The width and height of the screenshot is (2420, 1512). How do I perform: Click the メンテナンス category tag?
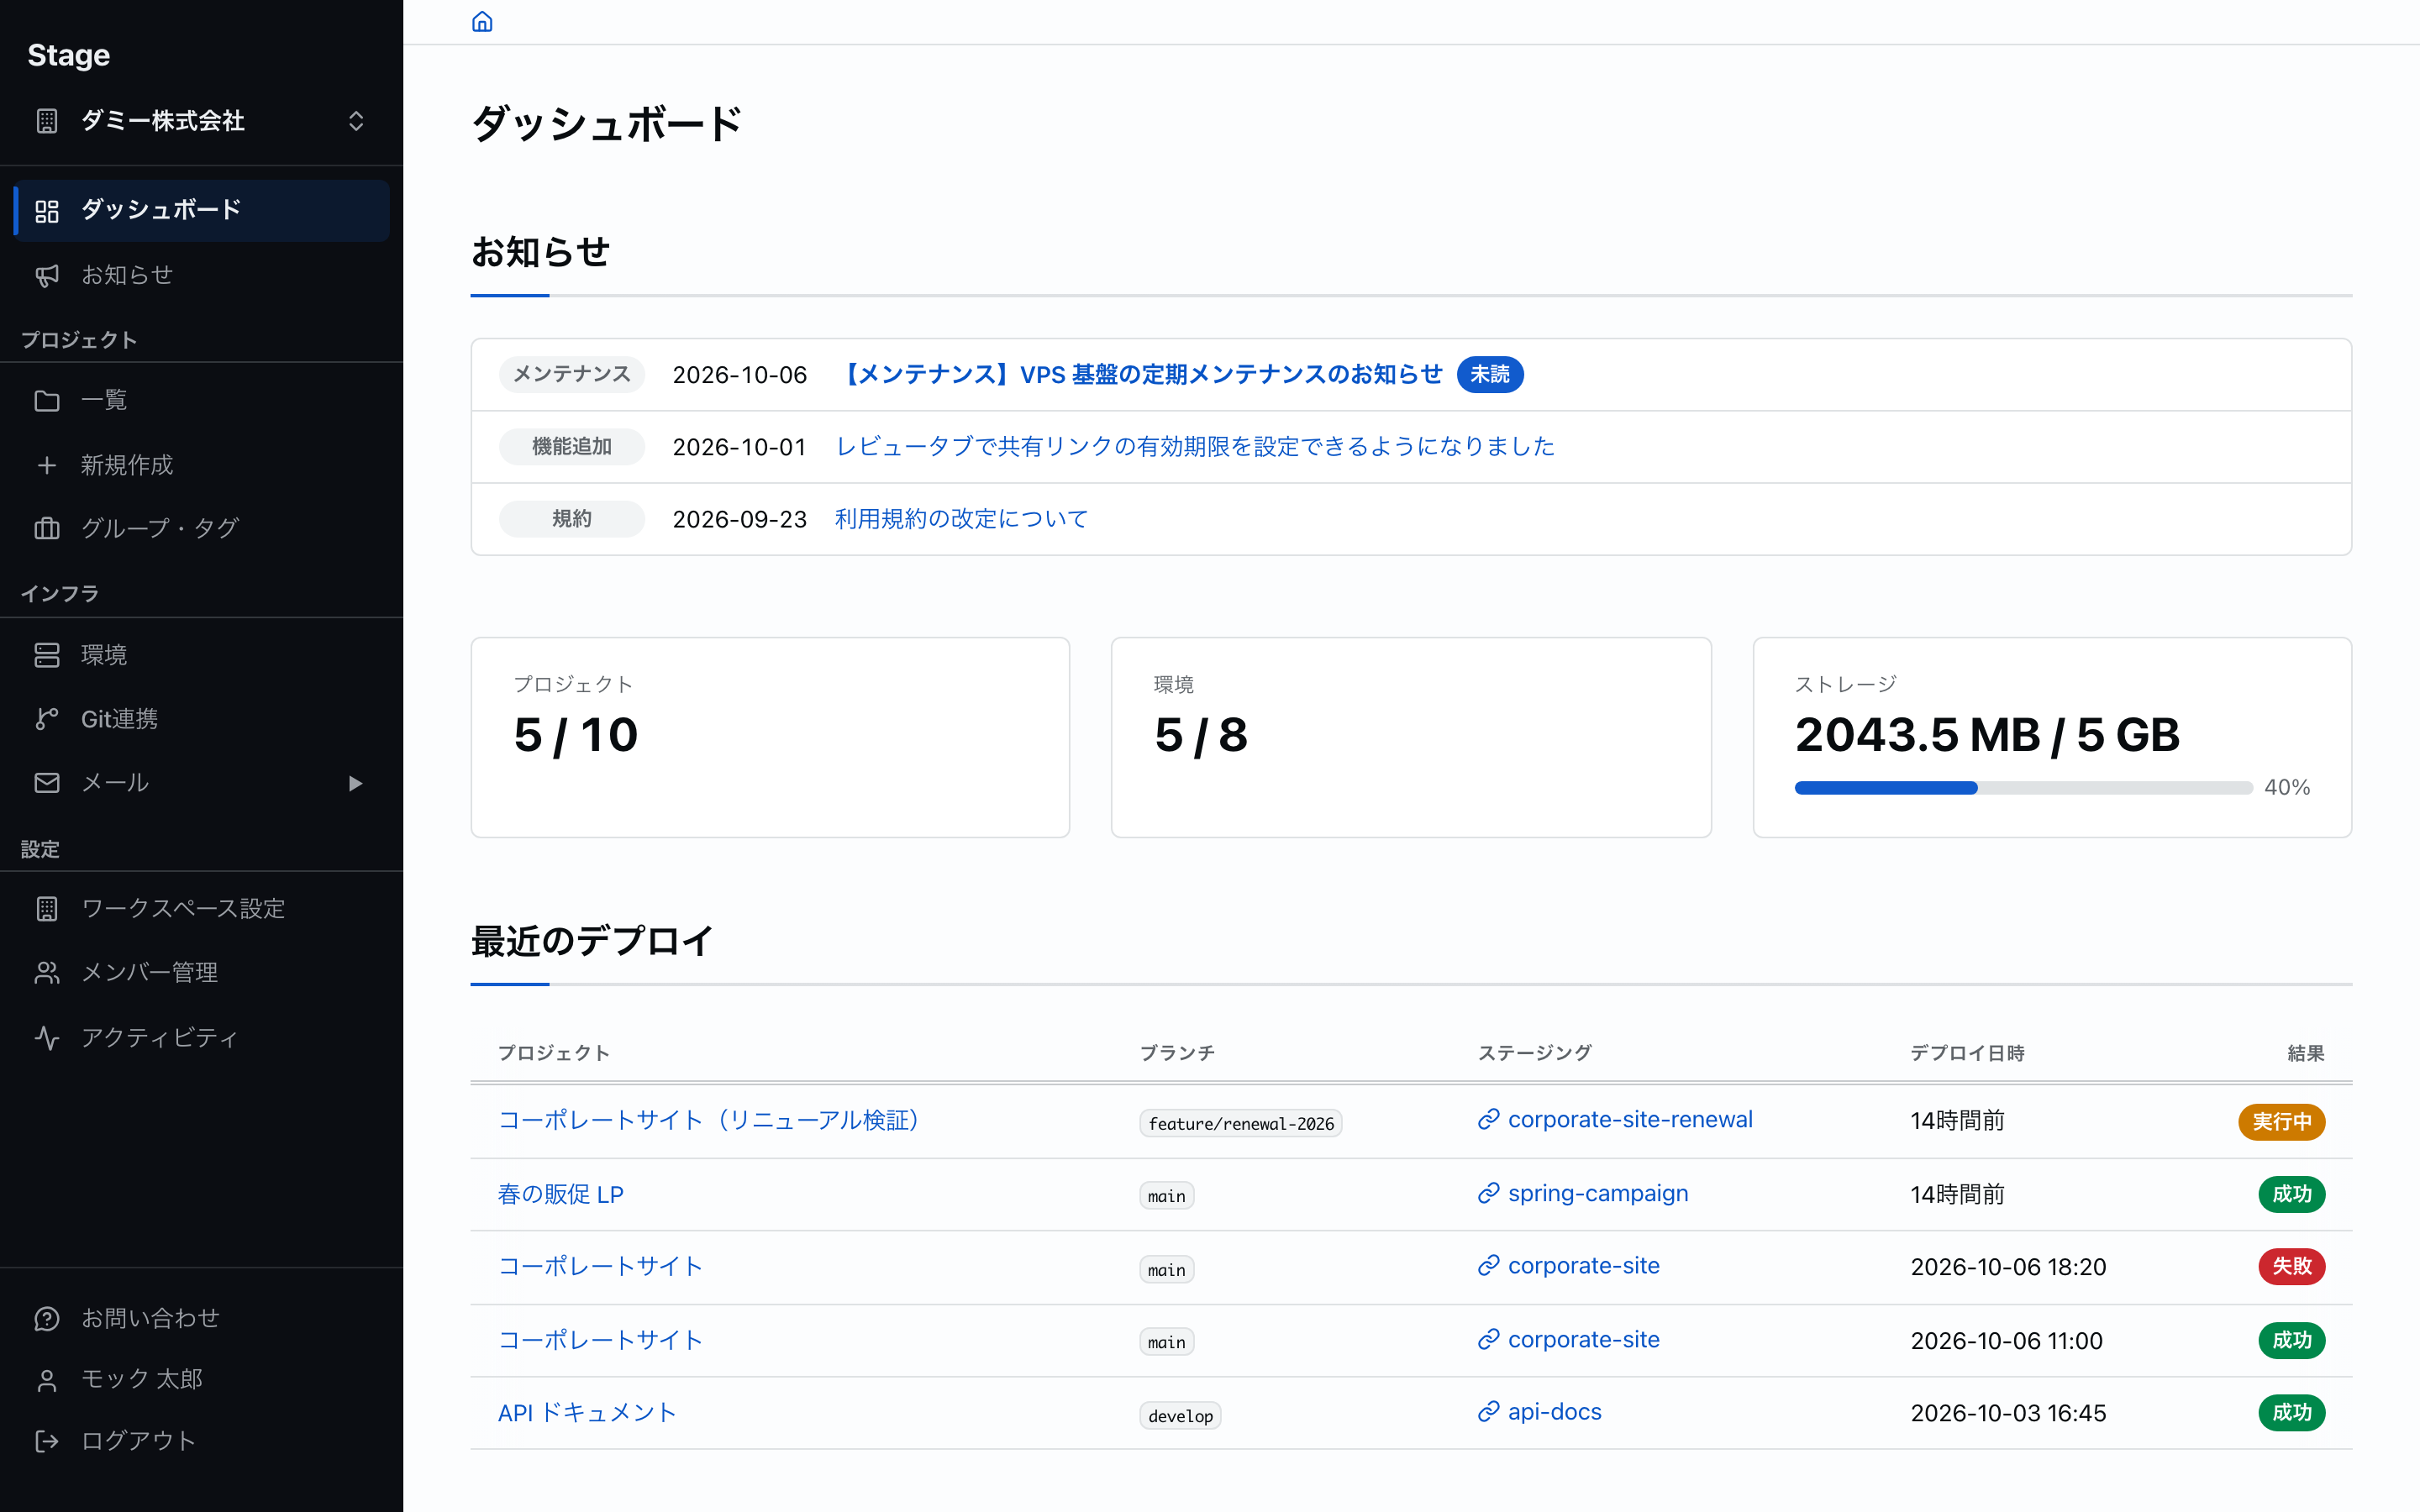(x=571, y=375)
